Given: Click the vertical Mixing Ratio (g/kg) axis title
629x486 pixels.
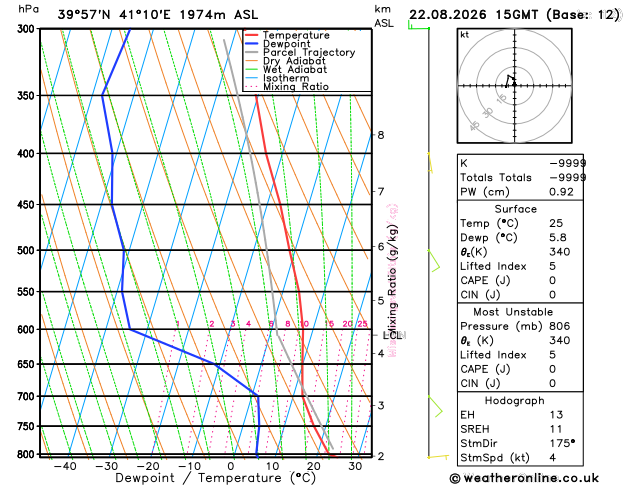Looking at the screenshot, I should [x=392, y=280].
